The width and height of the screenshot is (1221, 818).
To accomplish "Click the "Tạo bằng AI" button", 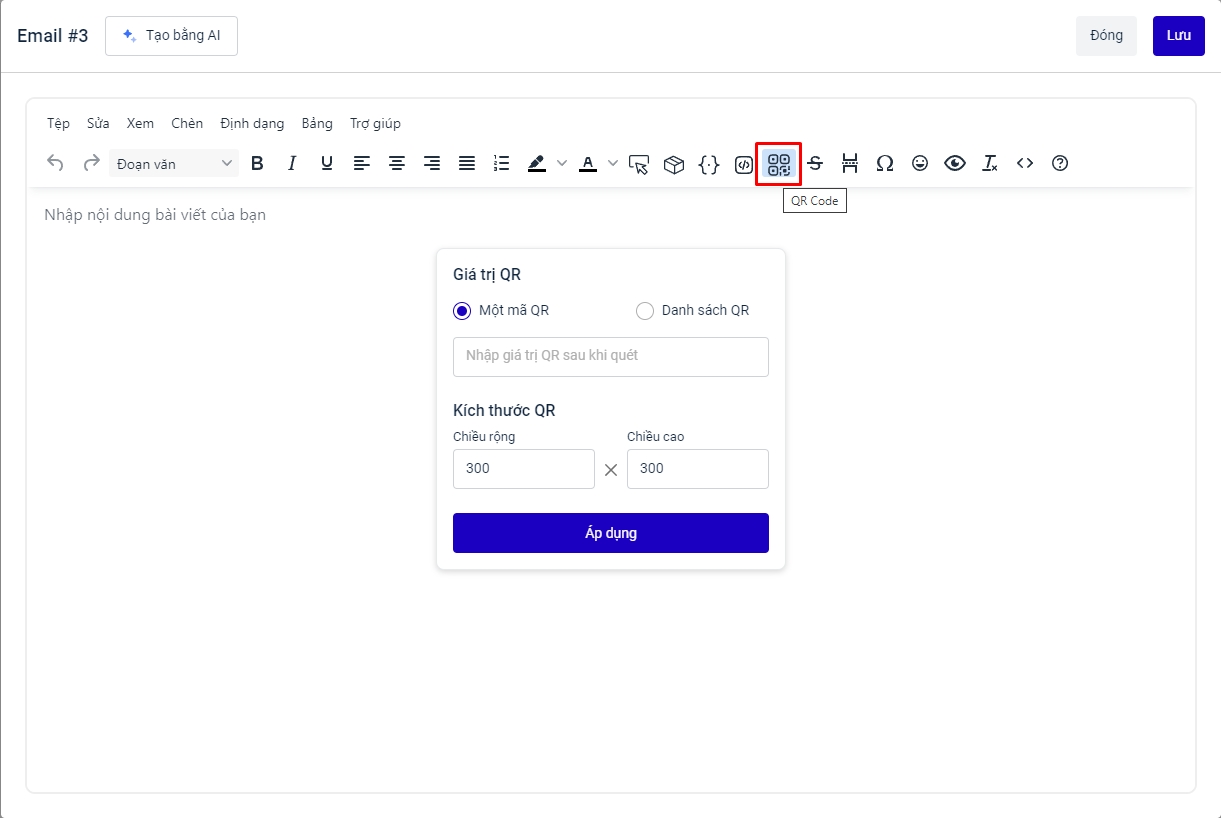I will (171, 36).
